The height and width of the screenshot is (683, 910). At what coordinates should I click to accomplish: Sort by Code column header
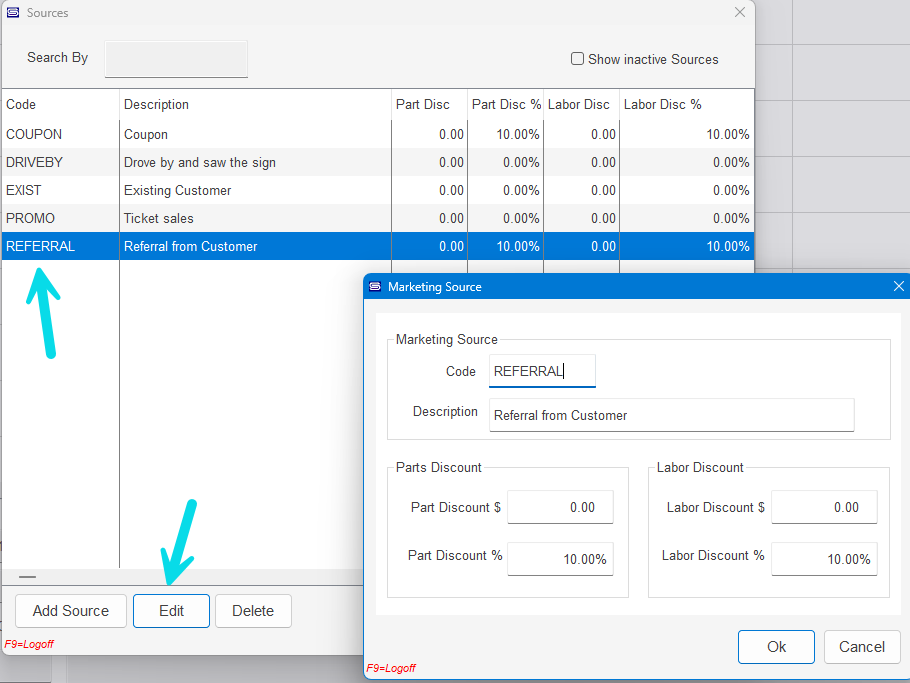(60, 104)
